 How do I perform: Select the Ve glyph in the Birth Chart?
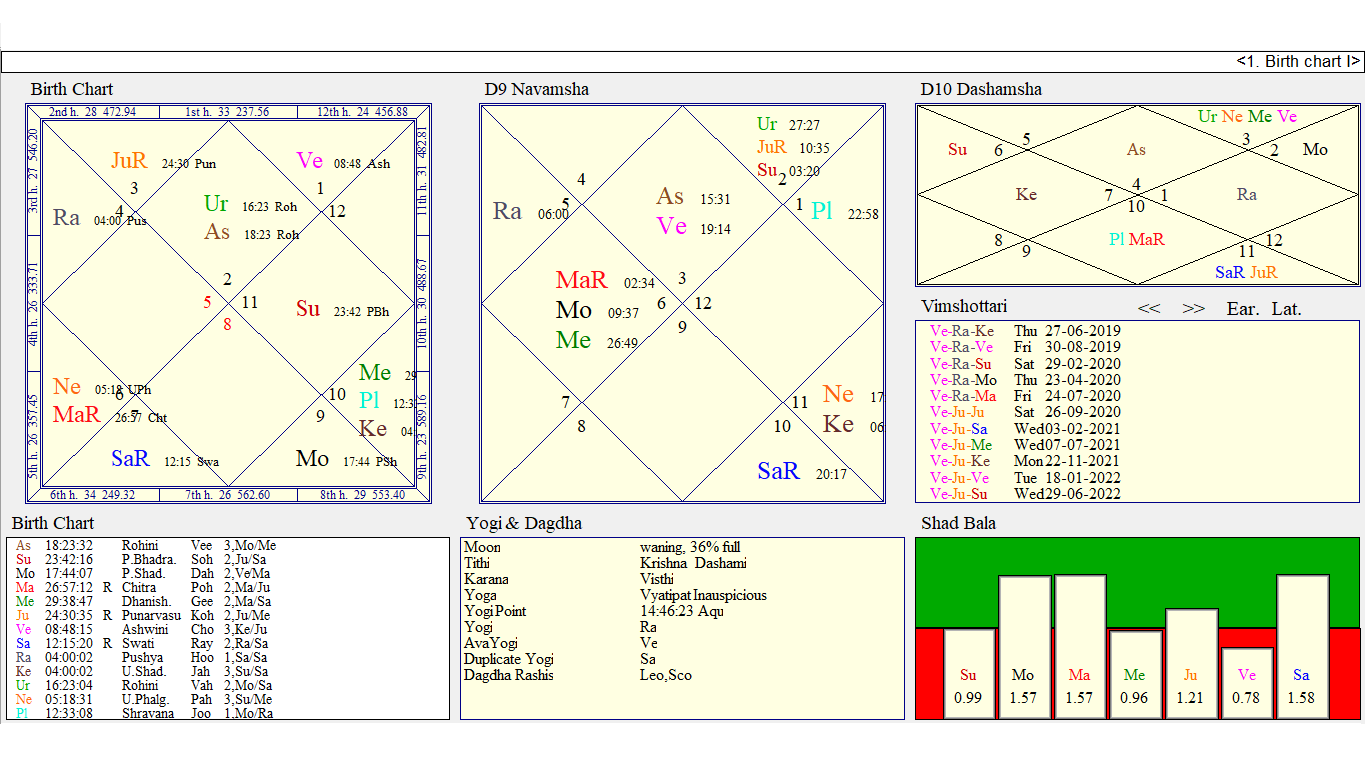pyautogui.click(x=311, y=161)
